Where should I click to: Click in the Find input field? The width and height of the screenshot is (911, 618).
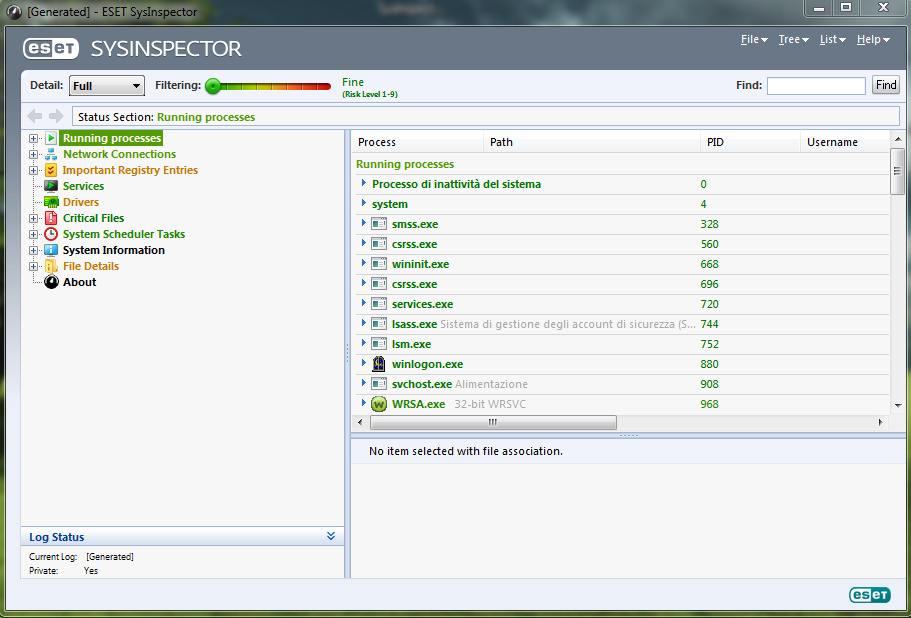(x=816, y=85)
